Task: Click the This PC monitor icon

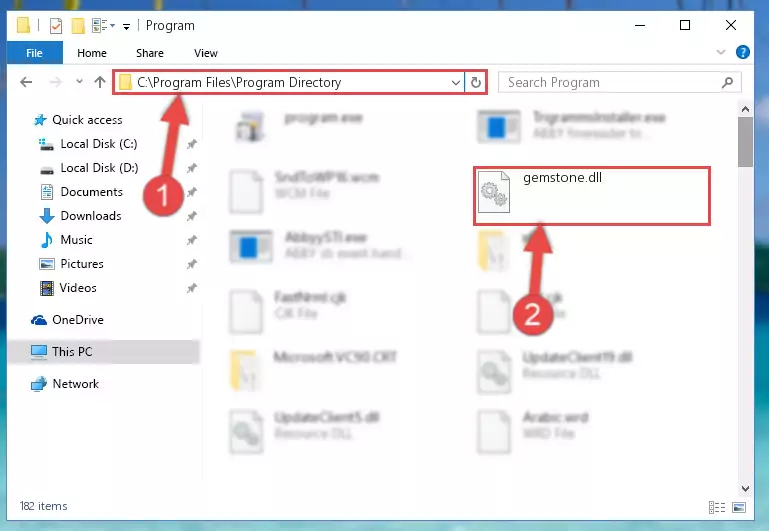Action: (x=39, y=352)
